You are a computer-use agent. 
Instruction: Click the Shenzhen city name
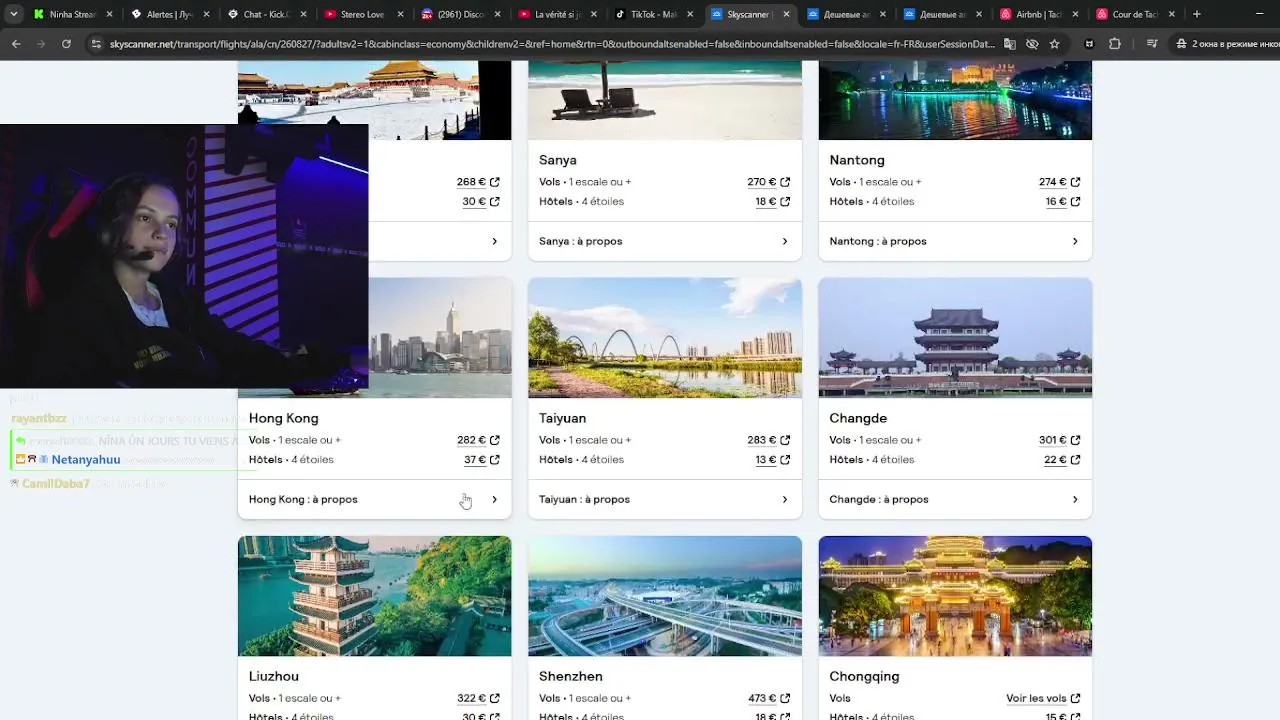click(571, 676)
